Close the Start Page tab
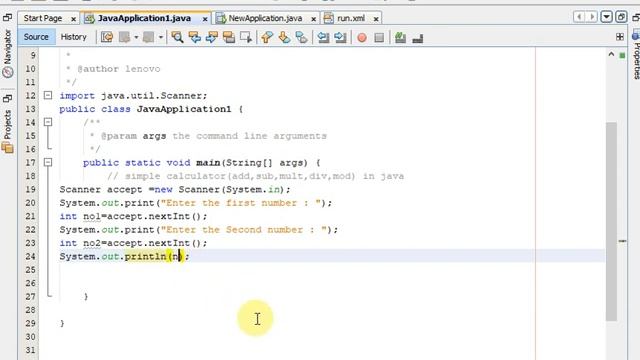This screenshot has height=360, width=640. point(73,19)
